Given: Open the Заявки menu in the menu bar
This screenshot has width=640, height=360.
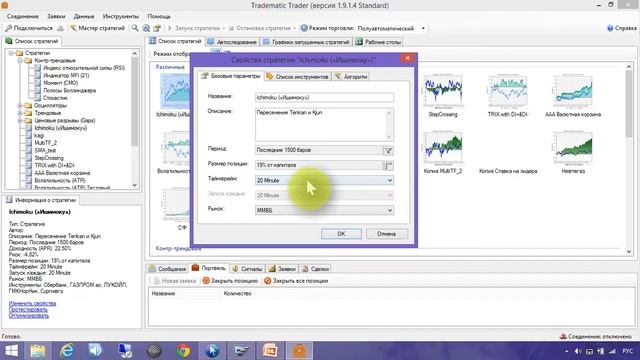Looking at the screenshot, I should pyautogui.click(x=56, y=16).
